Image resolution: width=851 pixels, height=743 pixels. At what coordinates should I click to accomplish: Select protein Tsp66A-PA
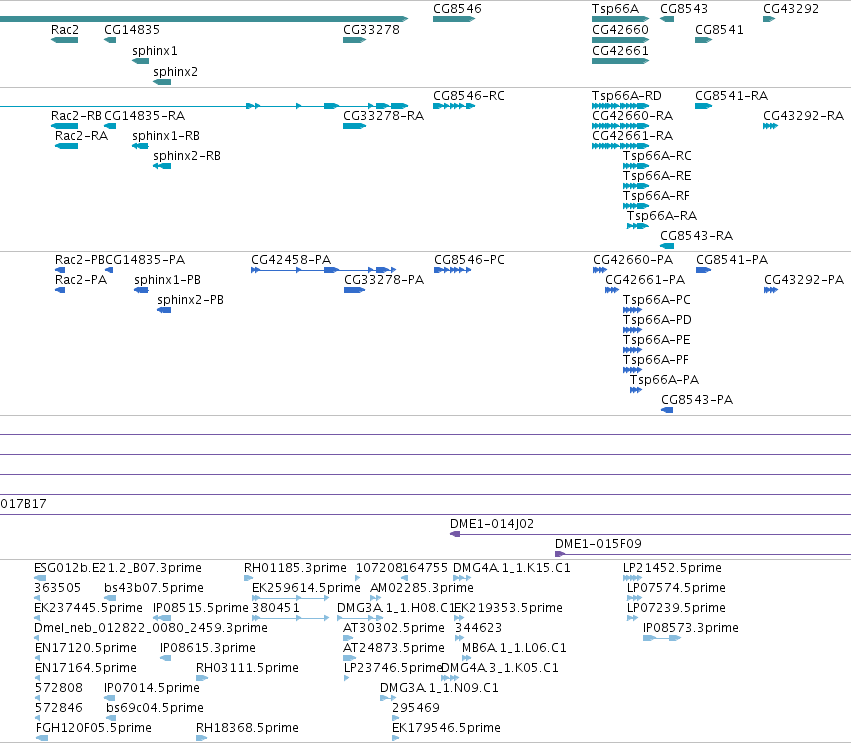[636, 390]
